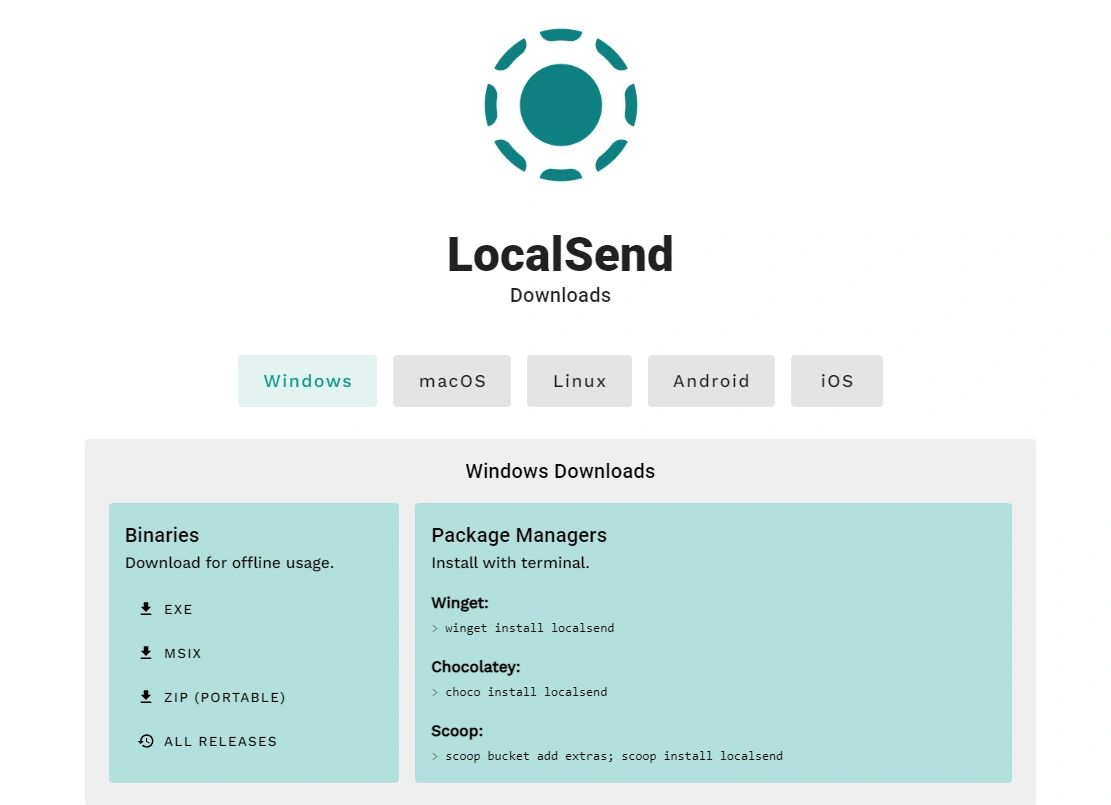Screen dimensions: 1111x805
Task: Choose the iOS tab
Action: (836, 381)
